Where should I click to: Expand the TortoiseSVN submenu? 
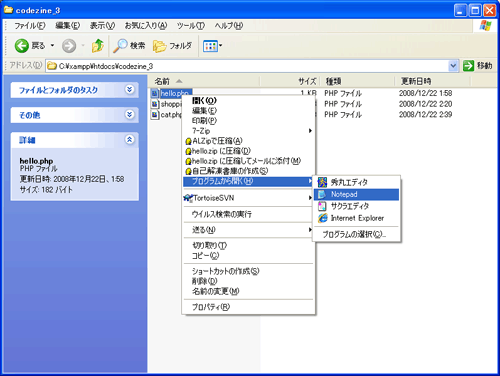click(249, 198)
